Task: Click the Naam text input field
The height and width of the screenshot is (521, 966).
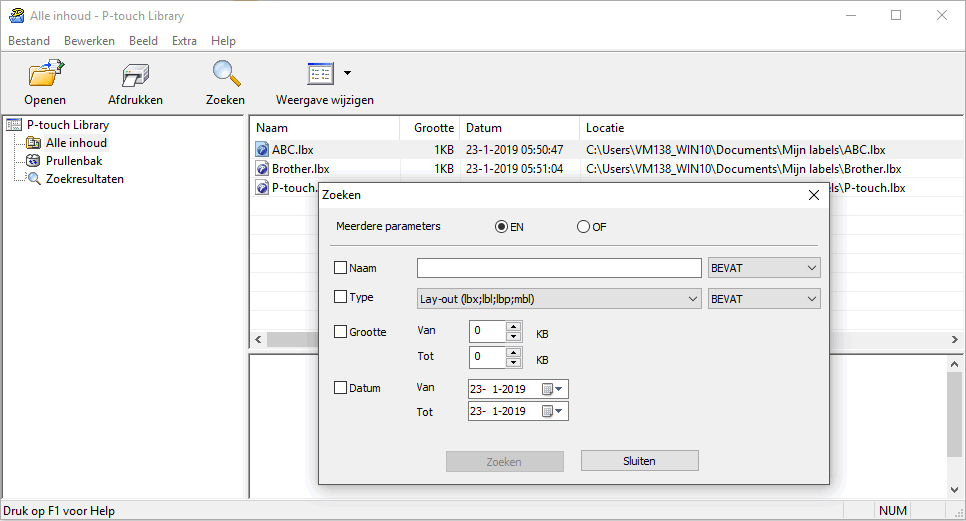Action: (x=559, y=268)
